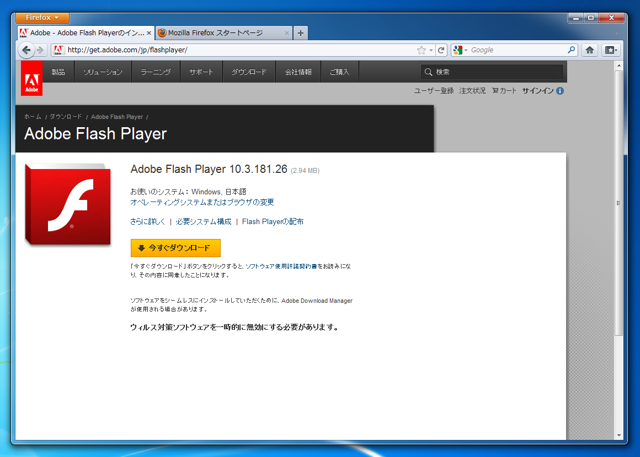Click the blue info icon beside サインイン
The image size is (640, 457).
tap(560, 91)
